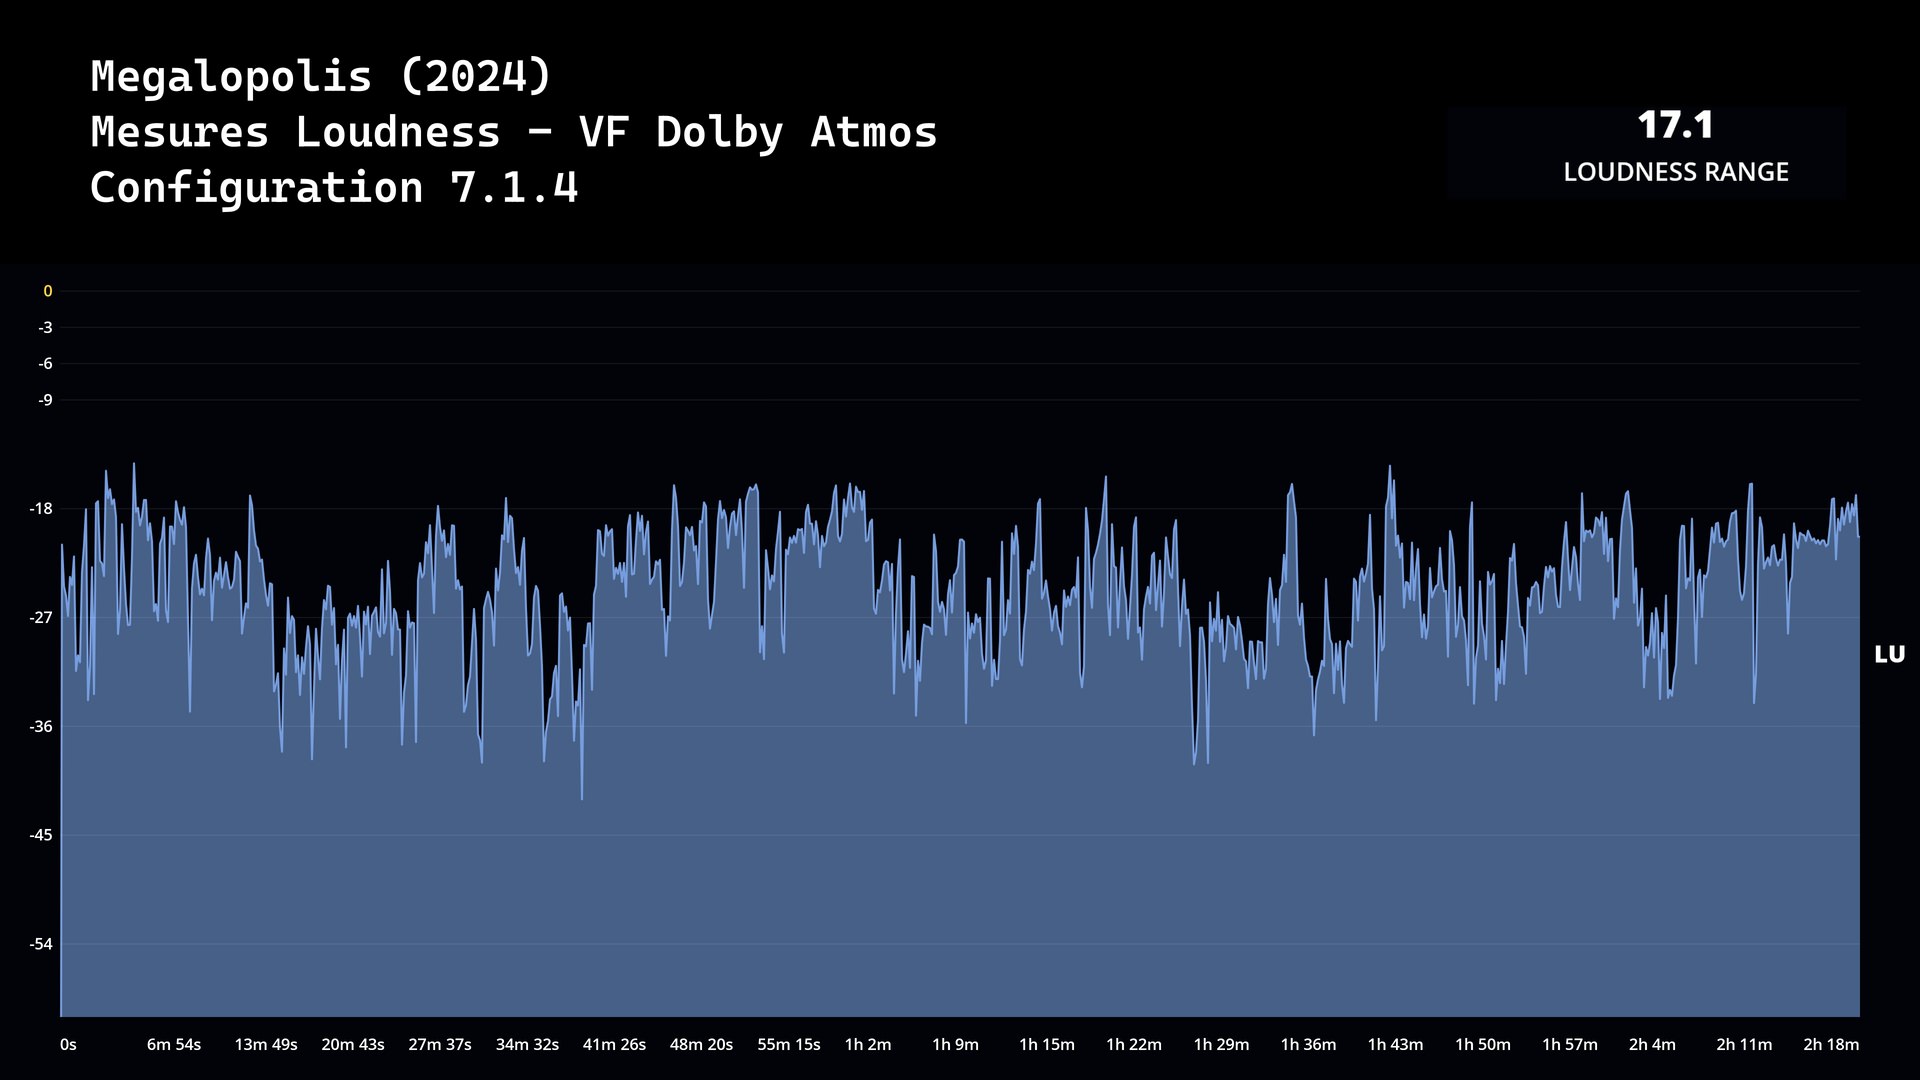Click the LOUDNESS RANGE label
Image resolution: width=1920 pixels, height=1080 pixels.
1676,172
